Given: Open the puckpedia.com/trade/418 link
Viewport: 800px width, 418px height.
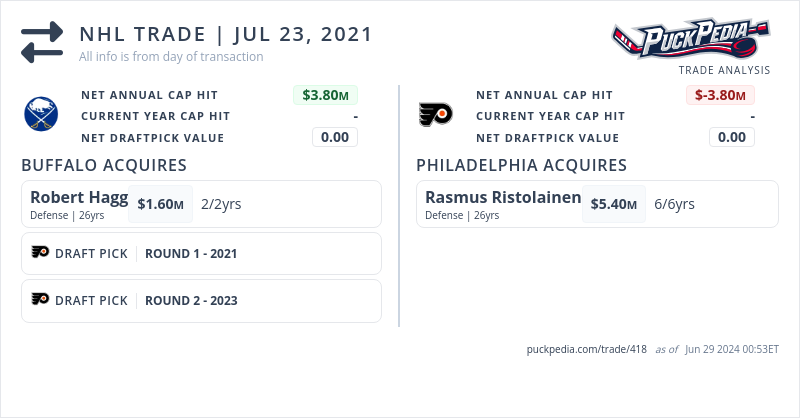Looking at the screenshot, I should coord(586,349).
